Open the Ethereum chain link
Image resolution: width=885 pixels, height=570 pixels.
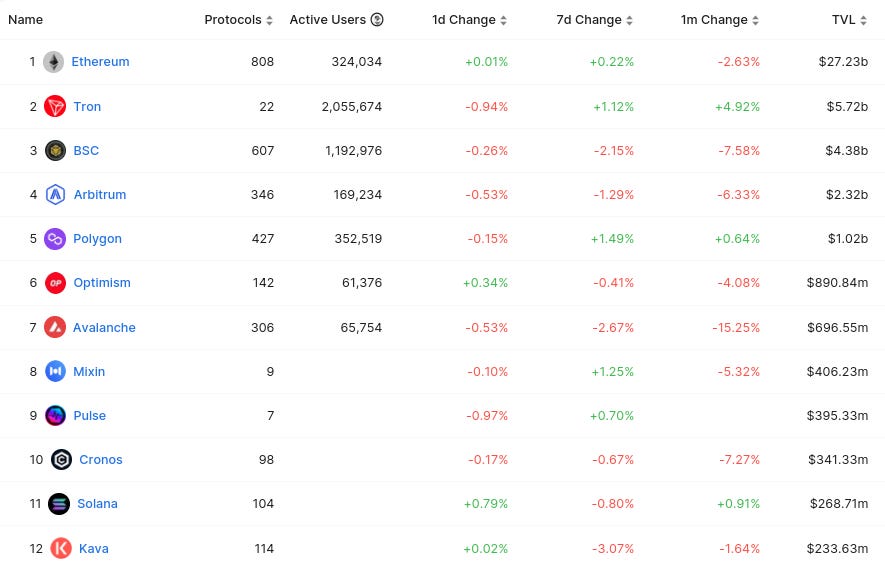pos(100,62)
